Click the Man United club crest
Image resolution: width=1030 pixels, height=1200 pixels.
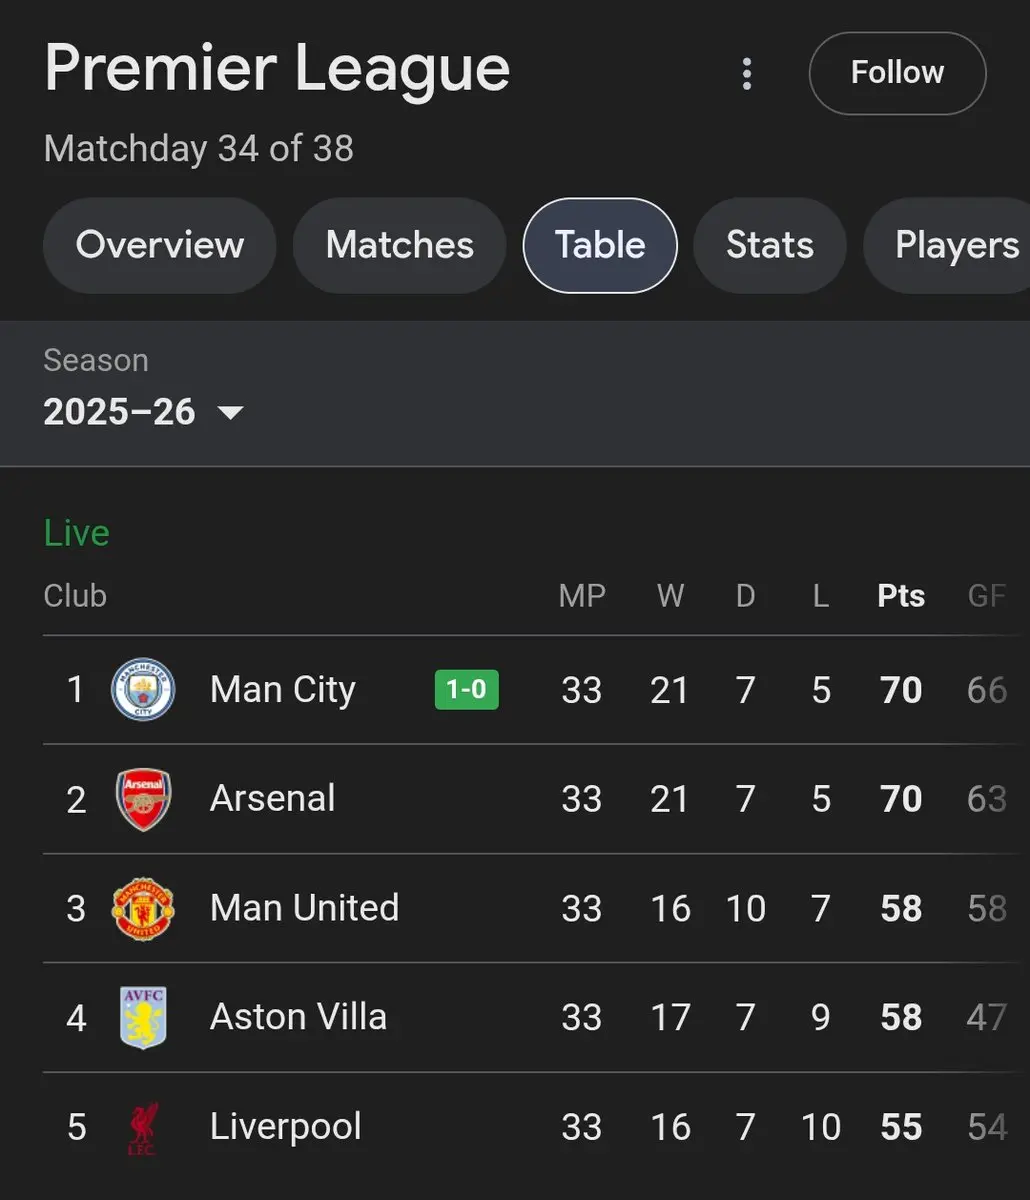[143, 908]
